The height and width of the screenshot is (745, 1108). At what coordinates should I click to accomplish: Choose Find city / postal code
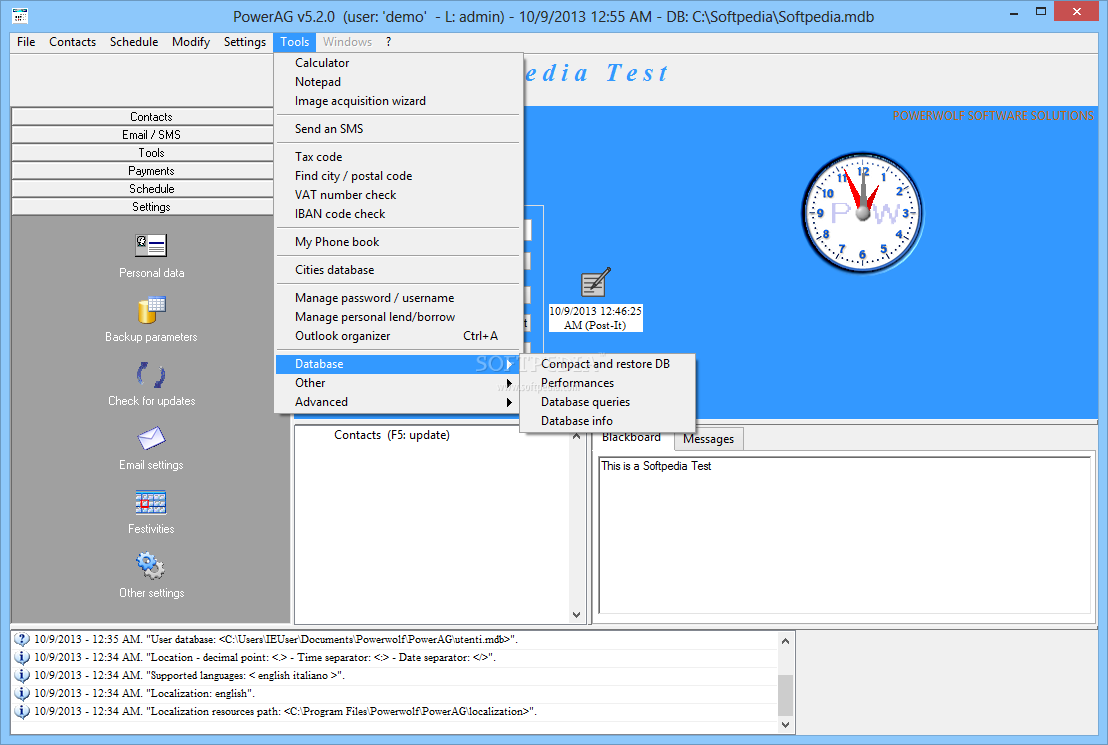click(398, 176)
